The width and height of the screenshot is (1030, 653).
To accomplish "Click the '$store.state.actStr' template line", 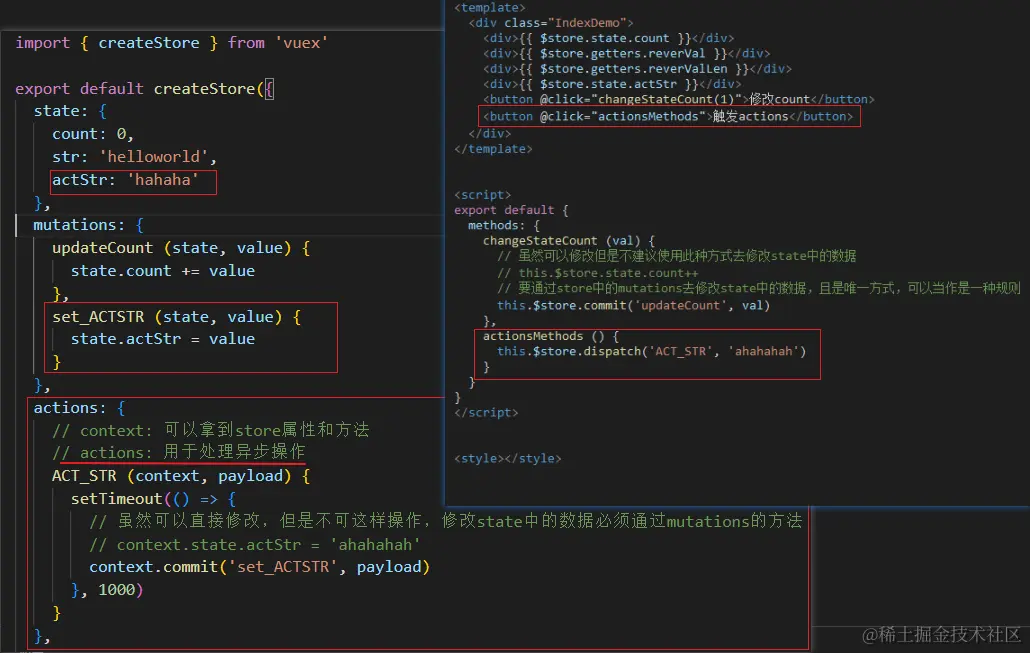I will pyautogui.click(x=612, y=84).
